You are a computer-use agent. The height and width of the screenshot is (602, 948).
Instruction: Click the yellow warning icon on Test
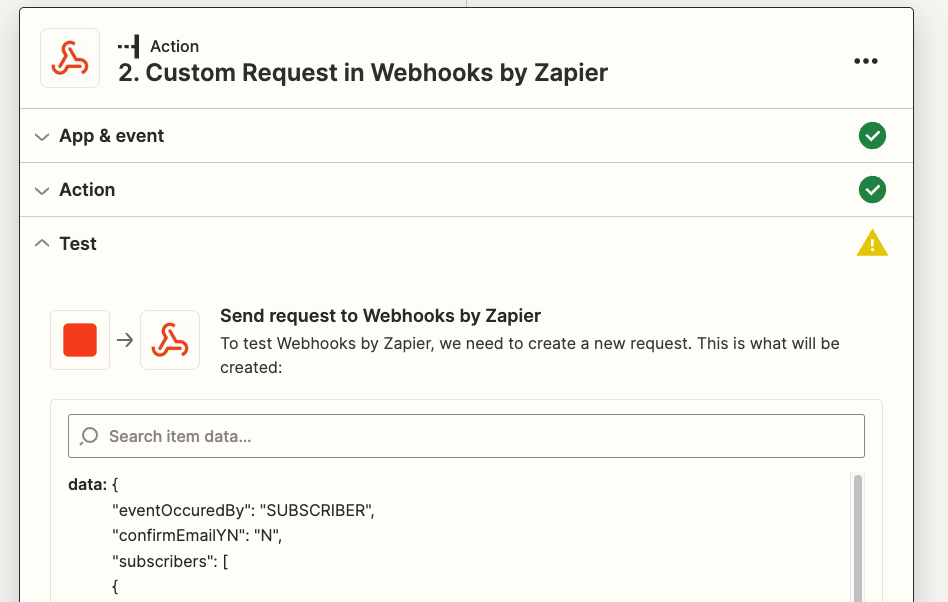[x=872, y=243]
